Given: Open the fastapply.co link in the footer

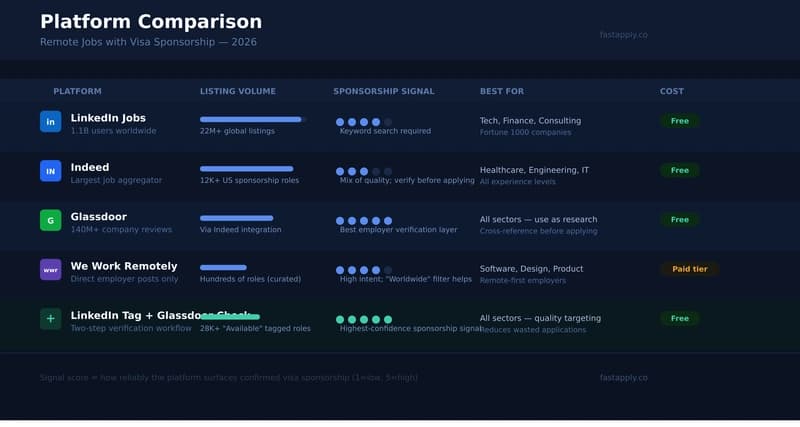Looking at the screenshot, I should (x=623, y=378).
